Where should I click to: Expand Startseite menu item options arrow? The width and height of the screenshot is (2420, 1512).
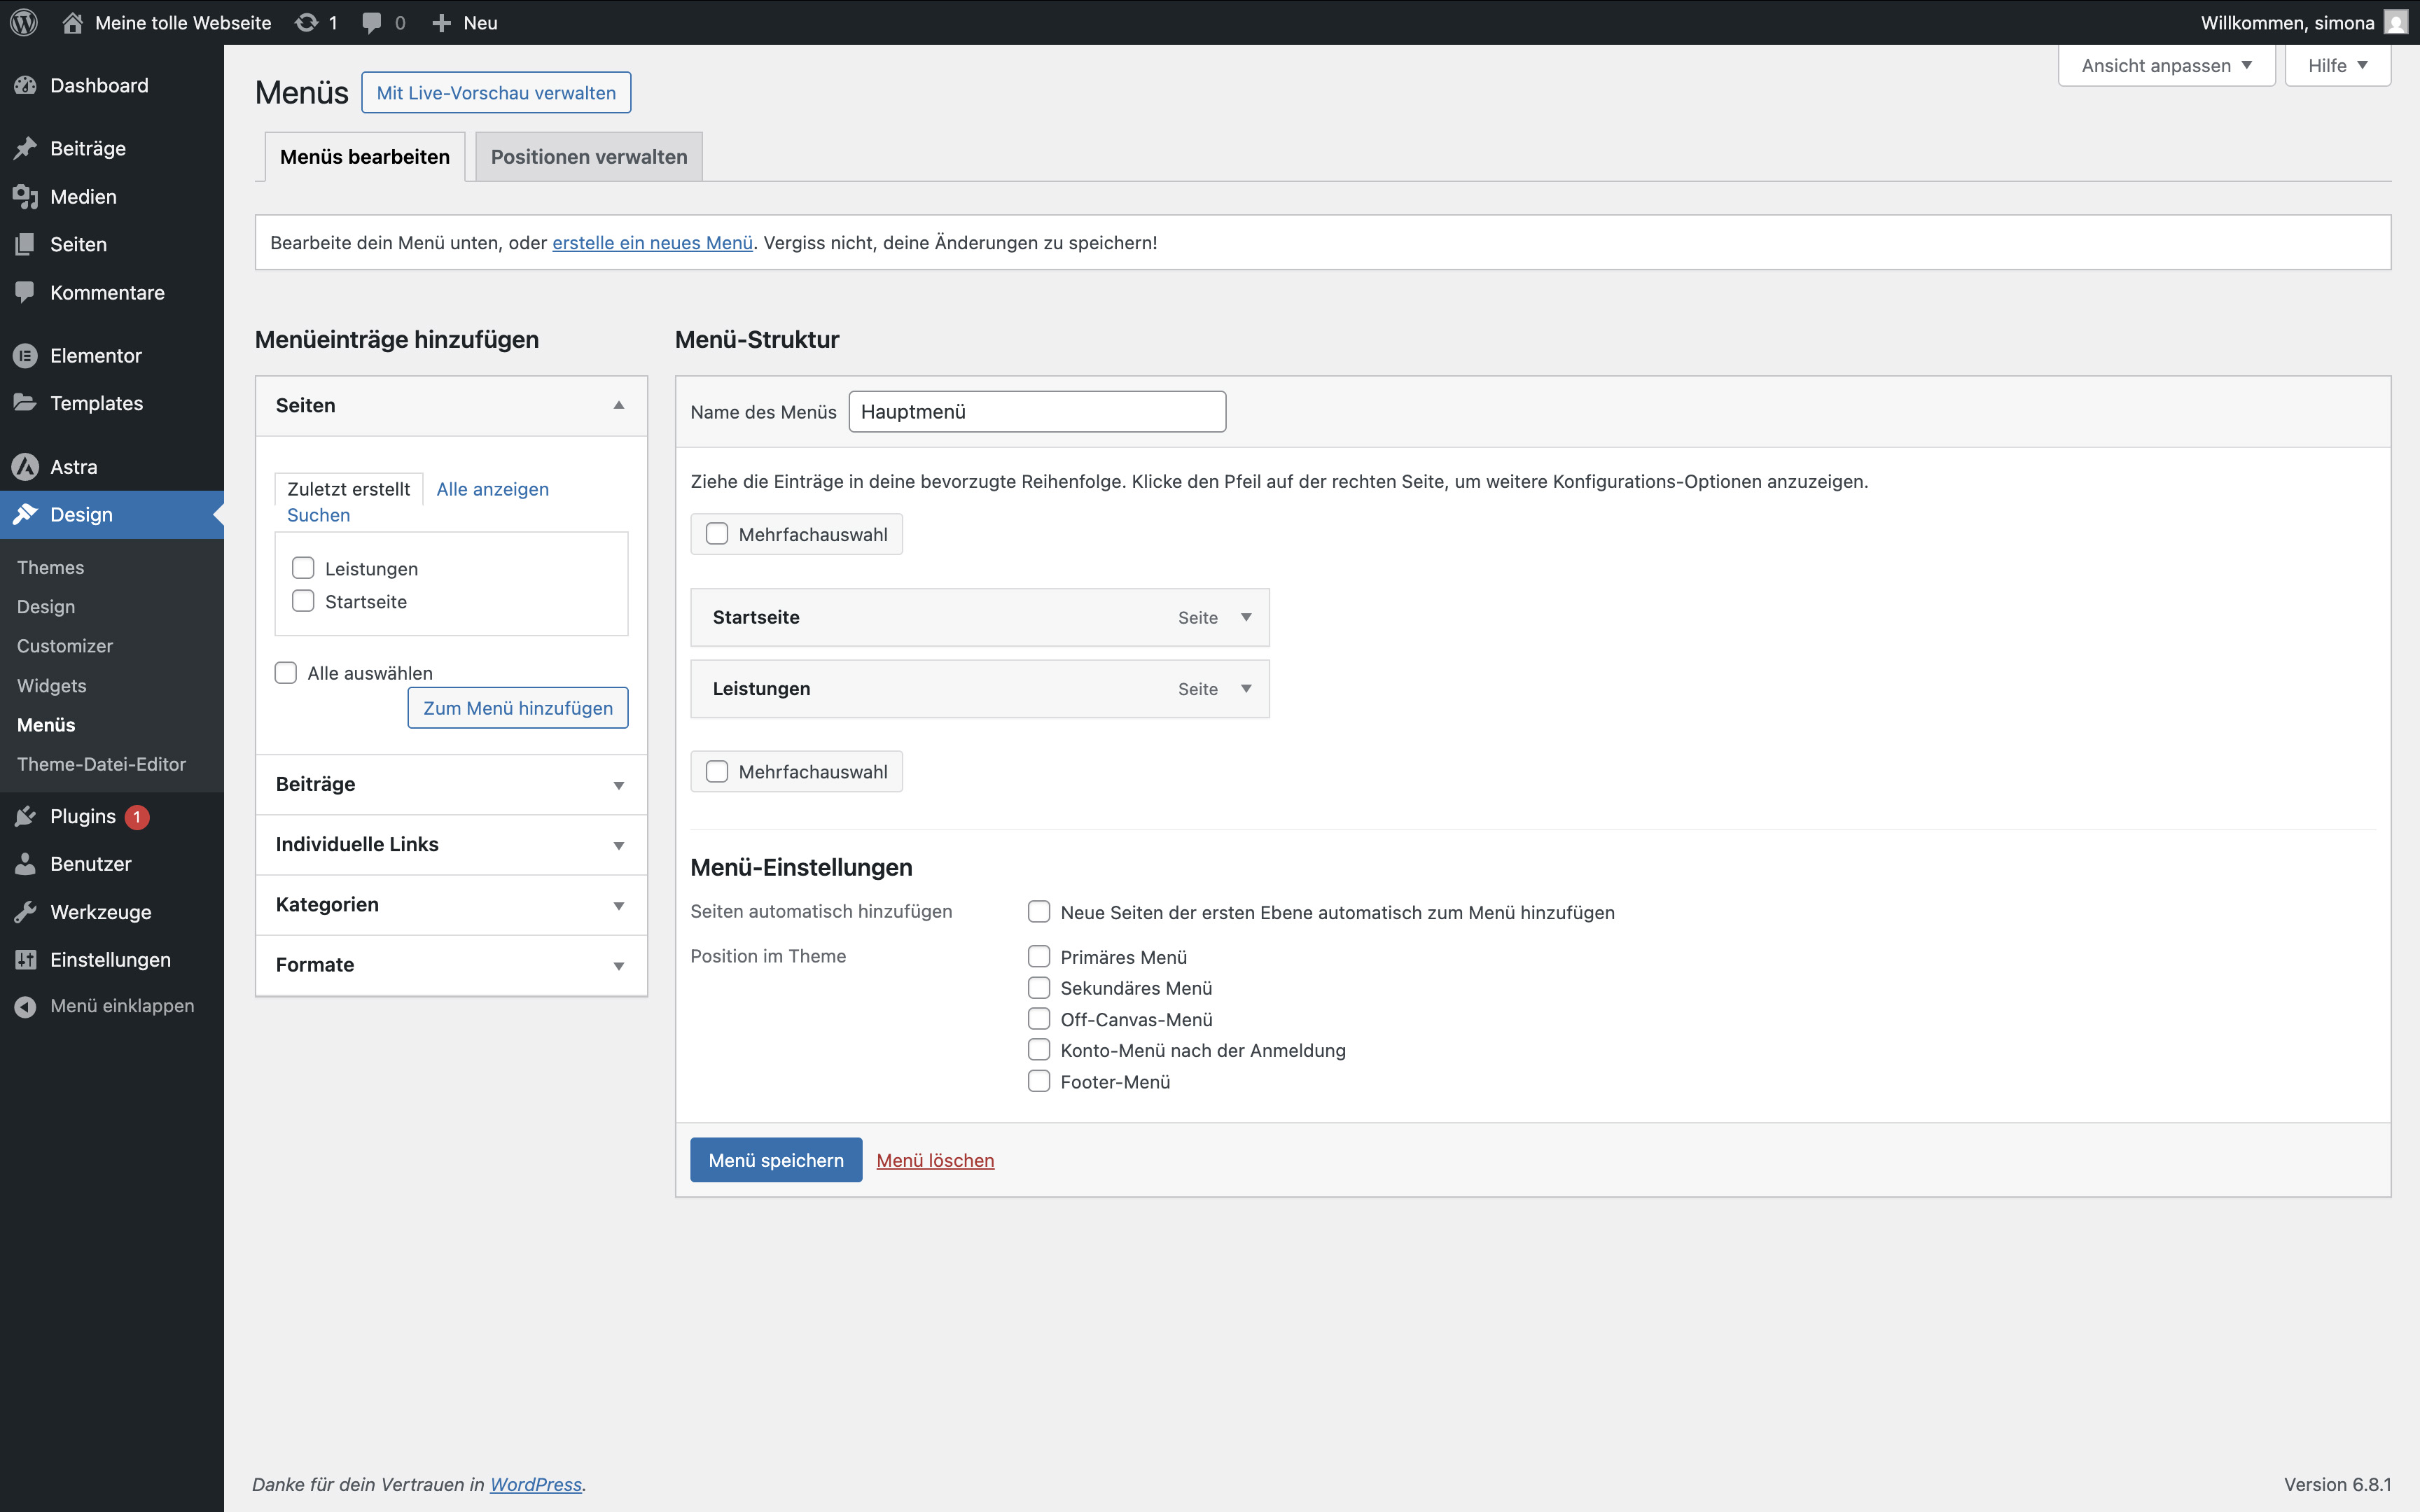[1246, 617]
